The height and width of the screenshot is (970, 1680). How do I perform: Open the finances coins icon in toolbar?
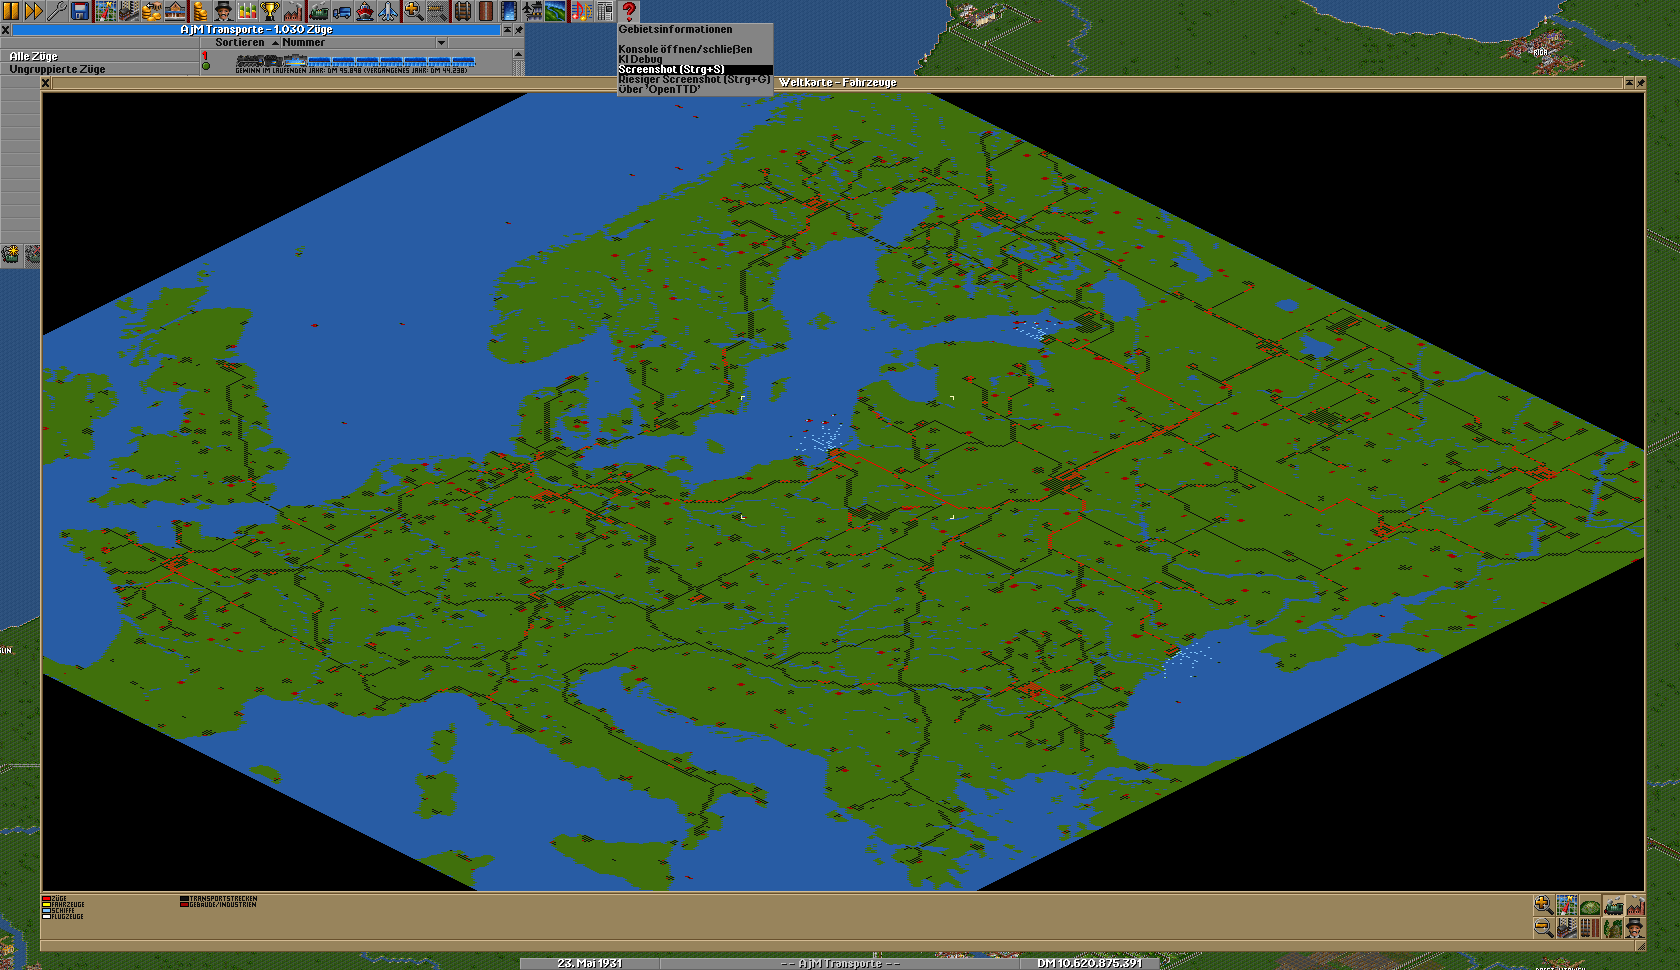[199, 11]
